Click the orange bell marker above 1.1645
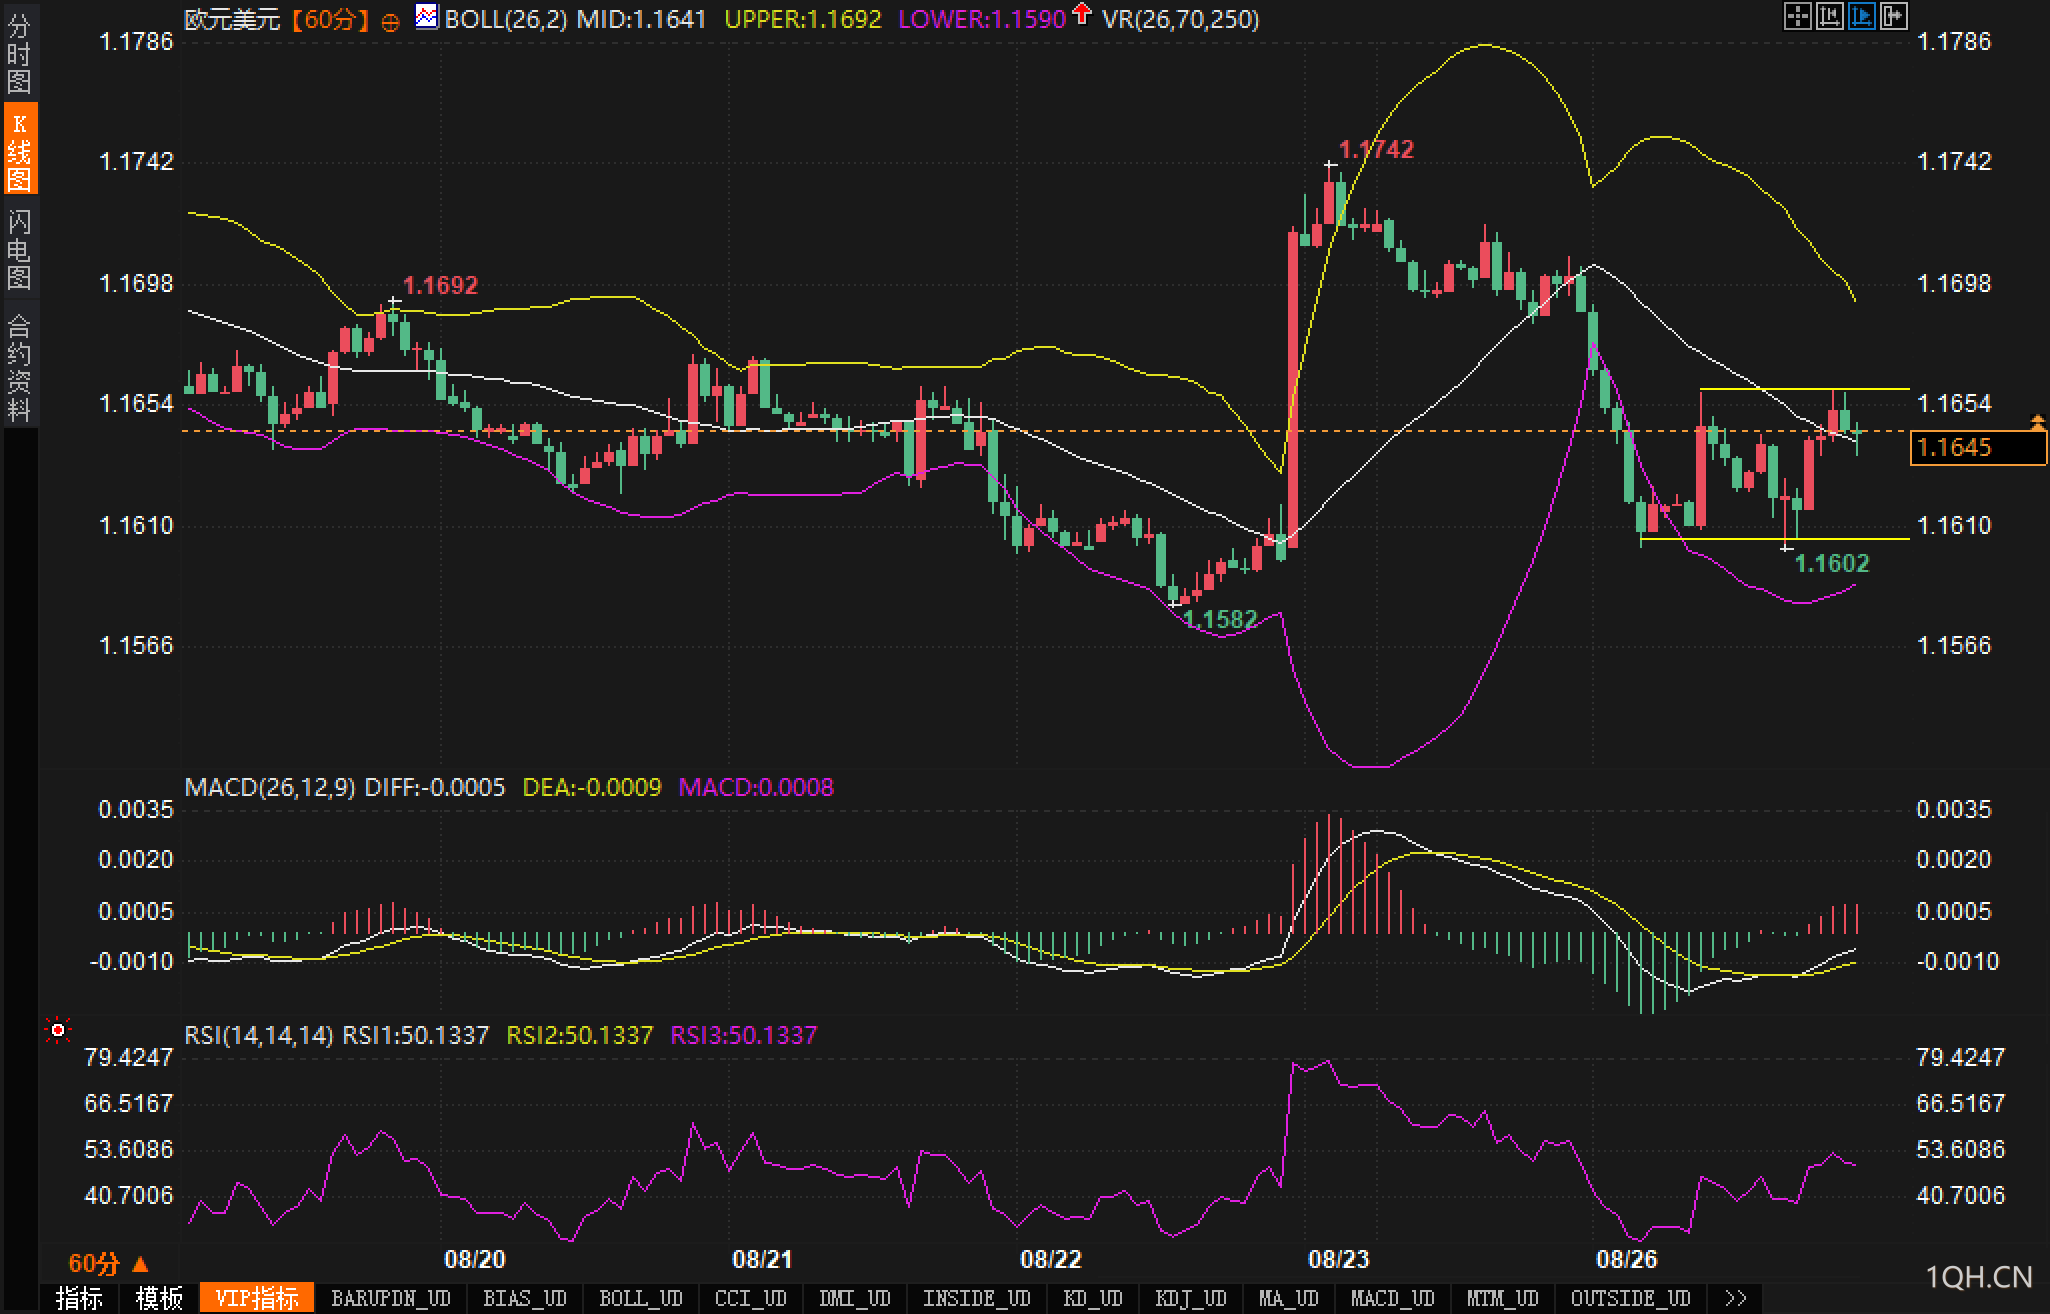Image resolution: width=2050 pixels, height=1314 pixels. (2037, 423)
